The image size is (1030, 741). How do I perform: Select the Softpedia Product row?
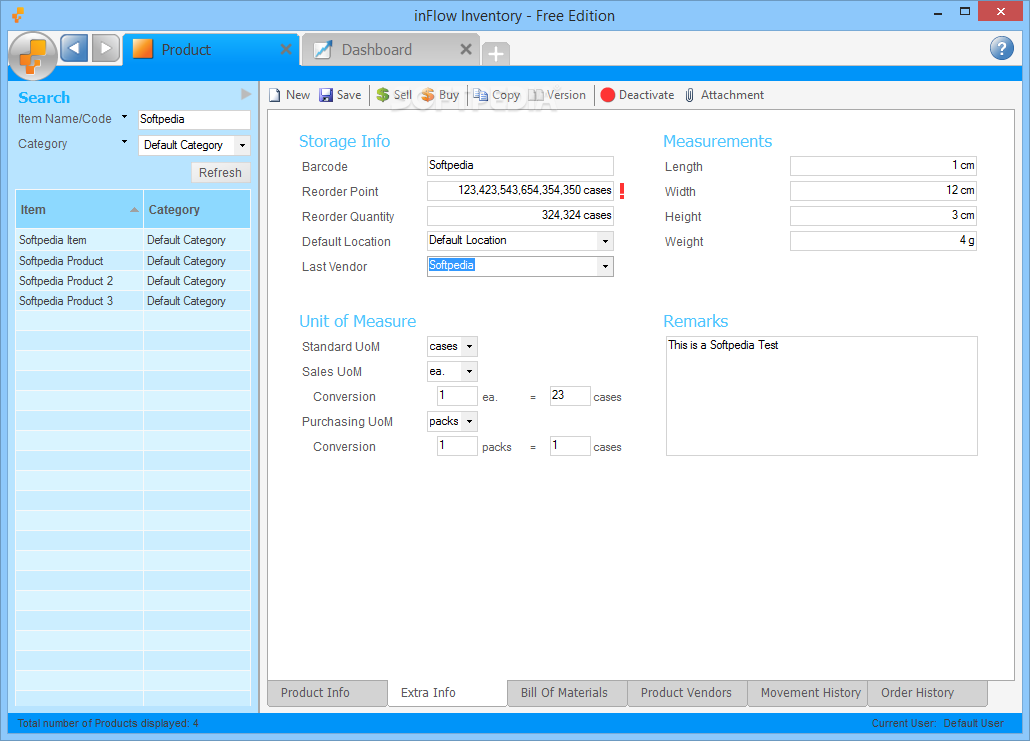pos(133,261)
